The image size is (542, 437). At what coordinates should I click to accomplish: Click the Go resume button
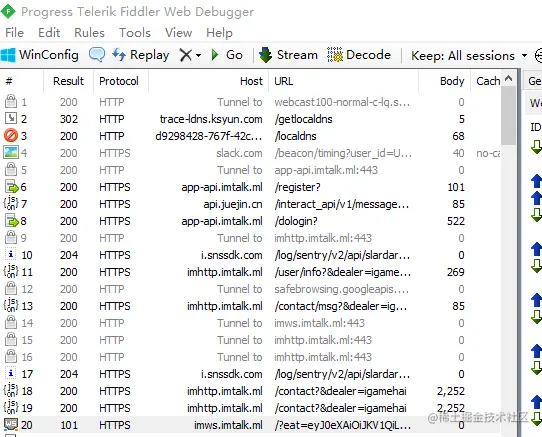[x=227, y=55]
